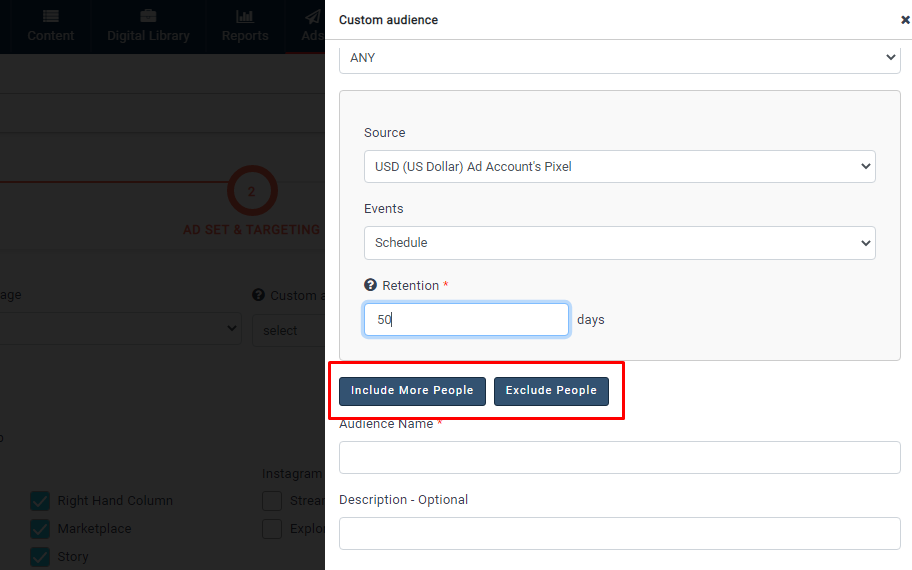Close the Custom audience panel

point(905,20)
